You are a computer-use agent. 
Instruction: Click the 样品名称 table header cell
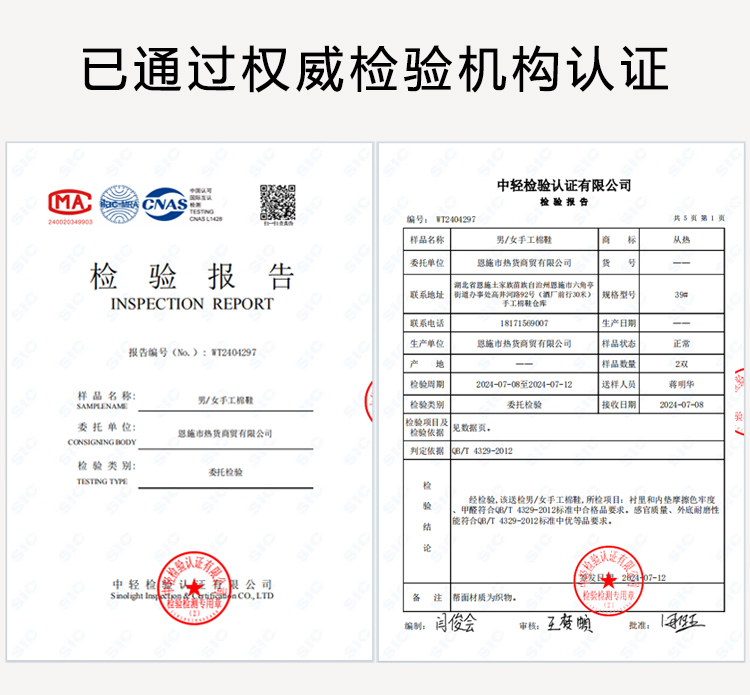pos(427,240)
